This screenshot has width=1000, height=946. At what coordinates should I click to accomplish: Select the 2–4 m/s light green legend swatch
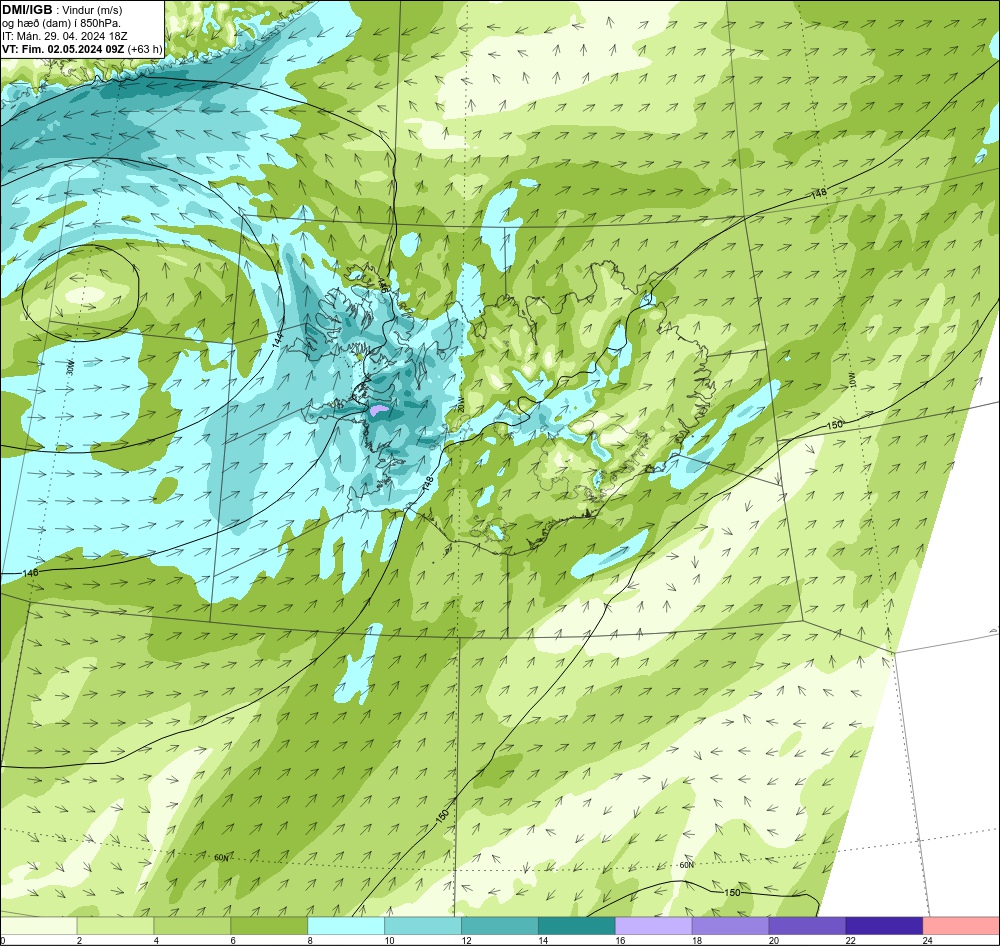point(115,926)
